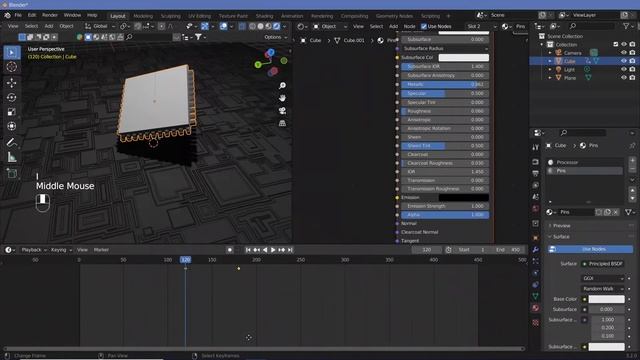
Task: Jump to the first frame
Action: (248, 250)
